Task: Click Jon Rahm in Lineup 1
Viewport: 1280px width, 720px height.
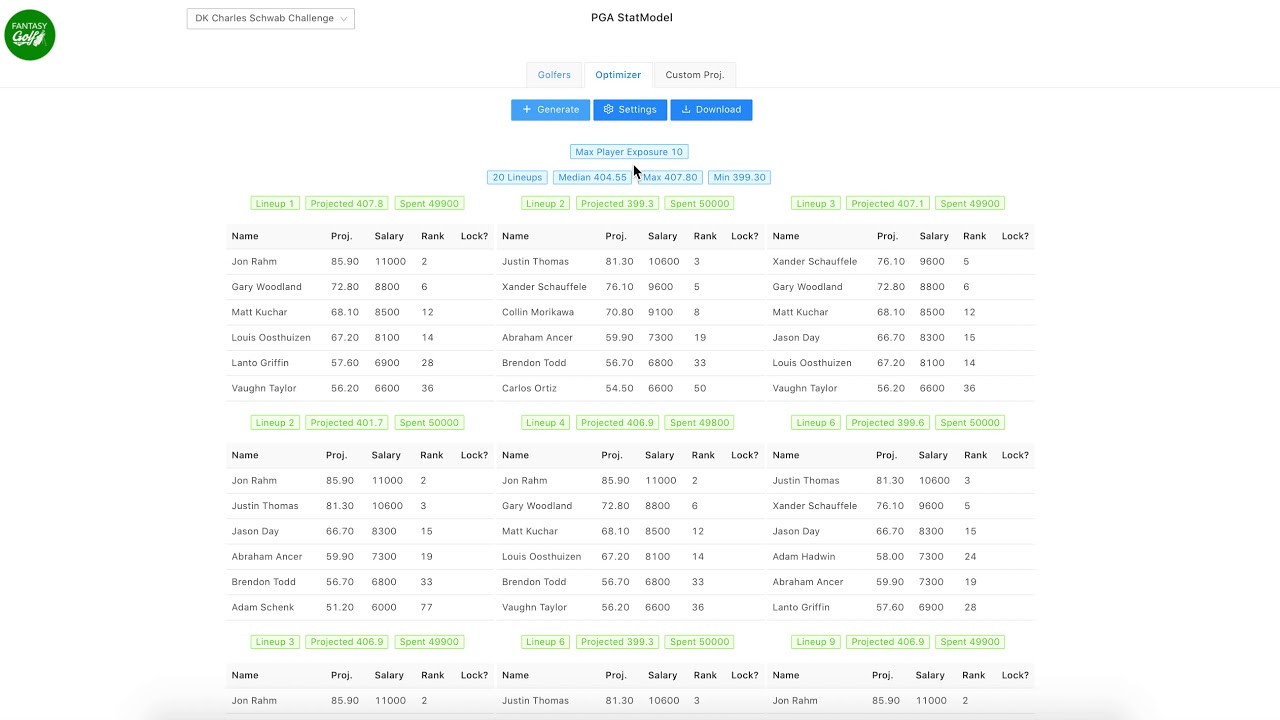Action: [254, 261]
